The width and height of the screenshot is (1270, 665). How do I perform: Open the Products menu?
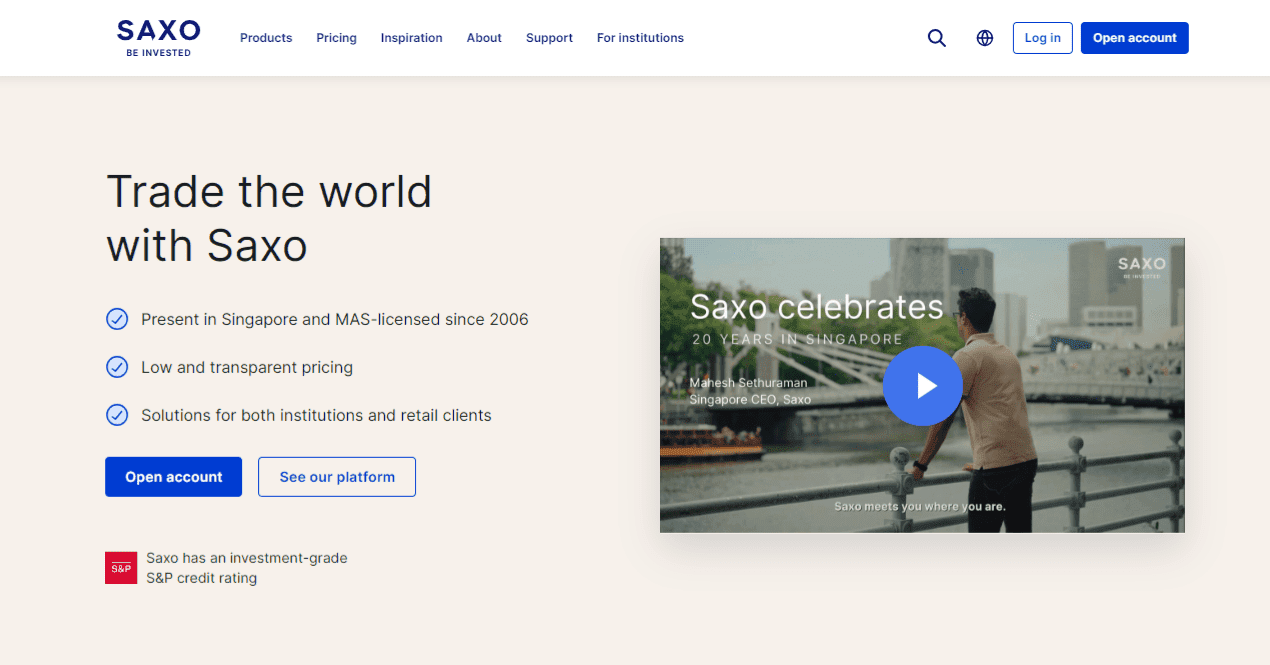point(266,38)
